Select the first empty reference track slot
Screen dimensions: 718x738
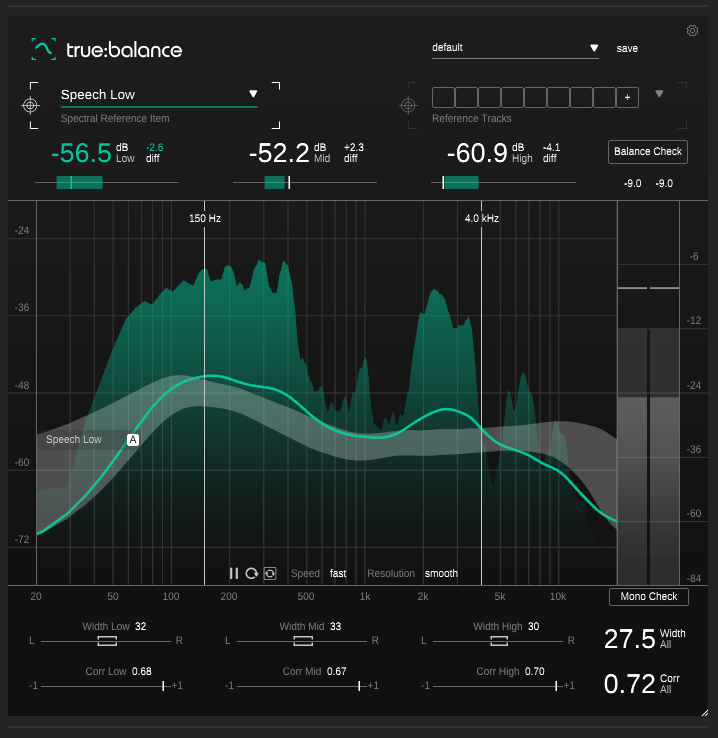click(443, 97)
